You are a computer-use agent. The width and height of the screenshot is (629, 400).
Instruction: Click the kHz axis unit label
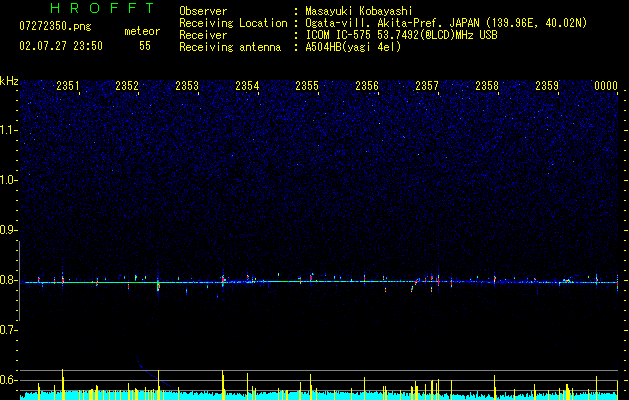(x=9, y=81)
